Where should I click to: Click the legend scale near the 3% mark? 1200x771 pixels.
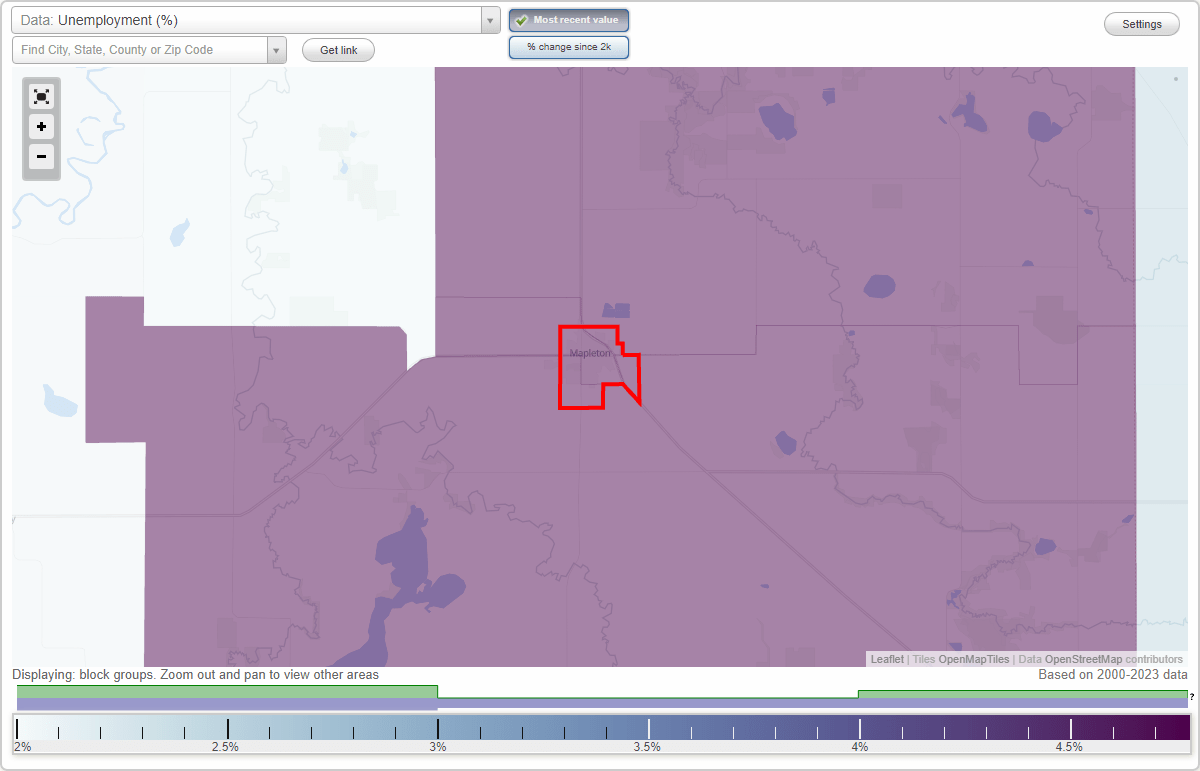pyautogui.click(x=437, y=727)
